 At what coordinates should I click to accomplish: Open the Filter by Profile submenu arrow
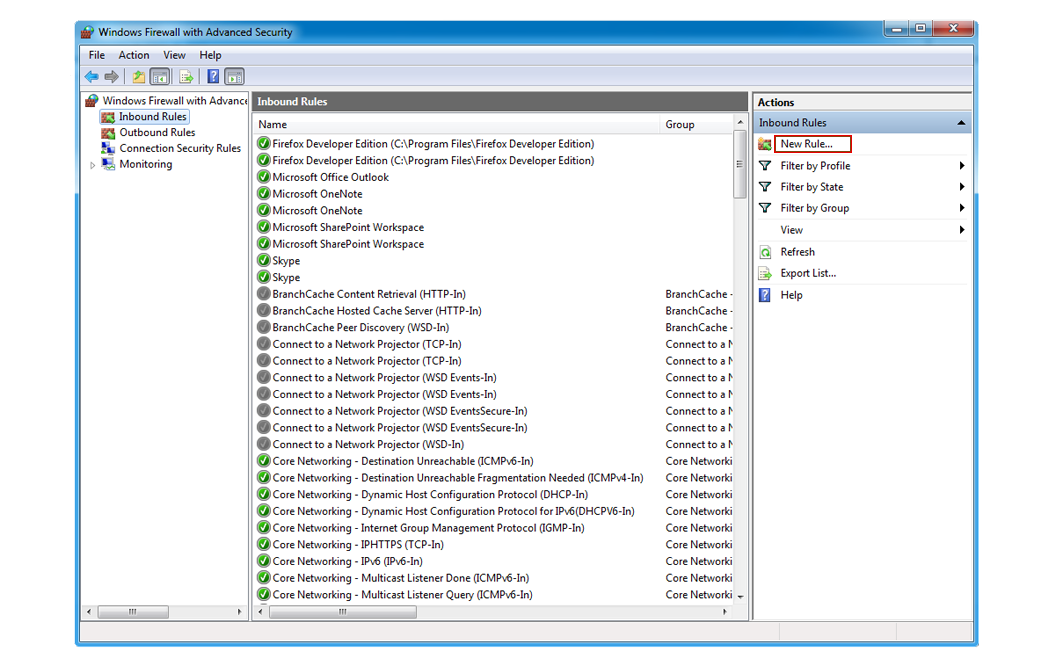coord(961,166)
